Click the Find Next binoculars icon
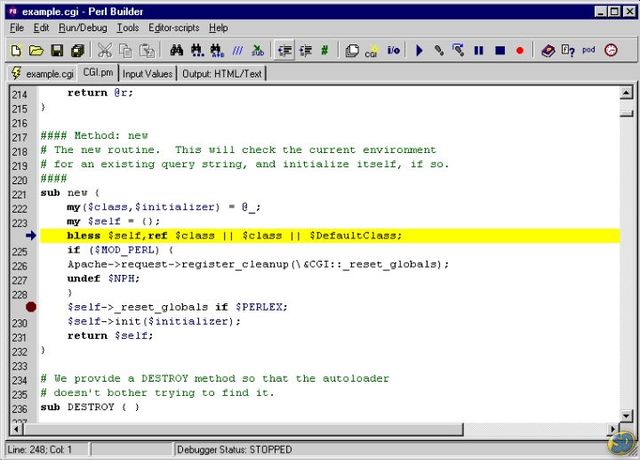Screen dimensions: 640x460 (x=197, y=51)
